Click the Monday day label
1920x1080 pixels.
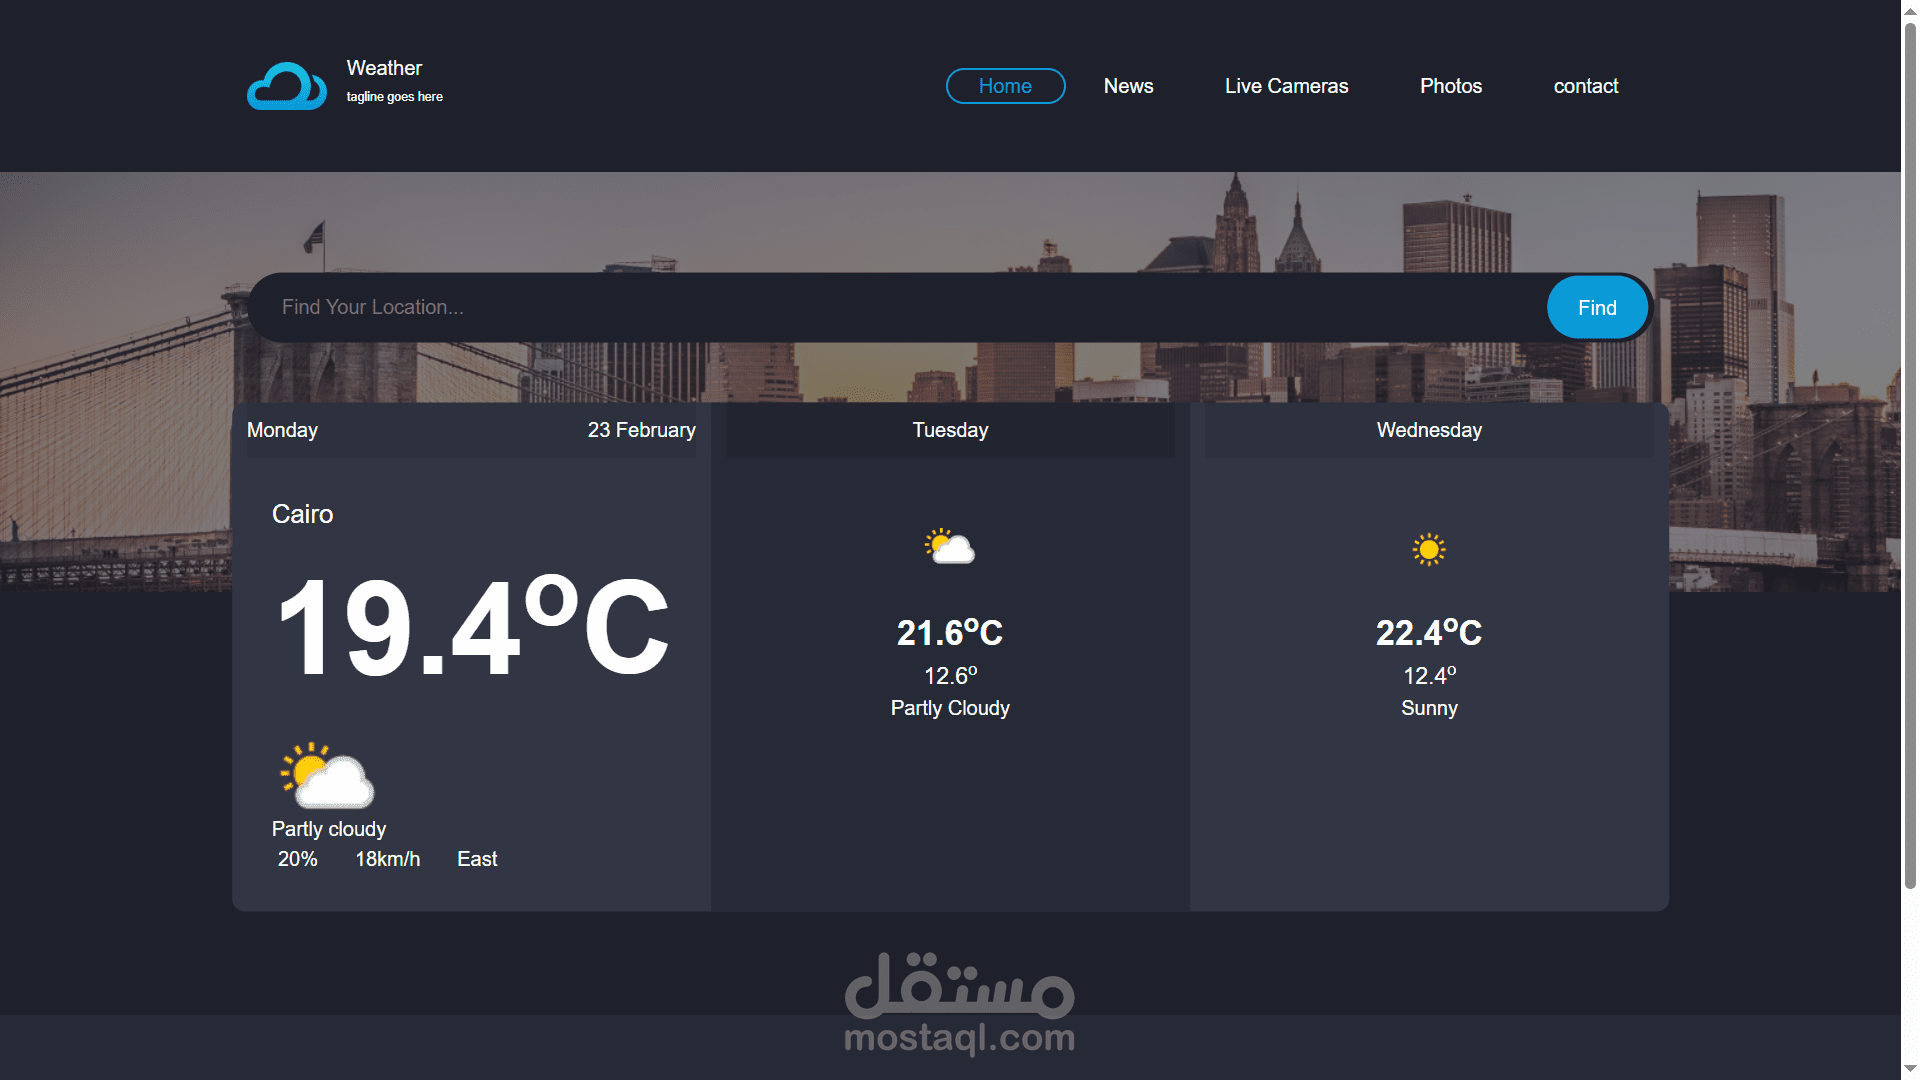pos(282,430)
